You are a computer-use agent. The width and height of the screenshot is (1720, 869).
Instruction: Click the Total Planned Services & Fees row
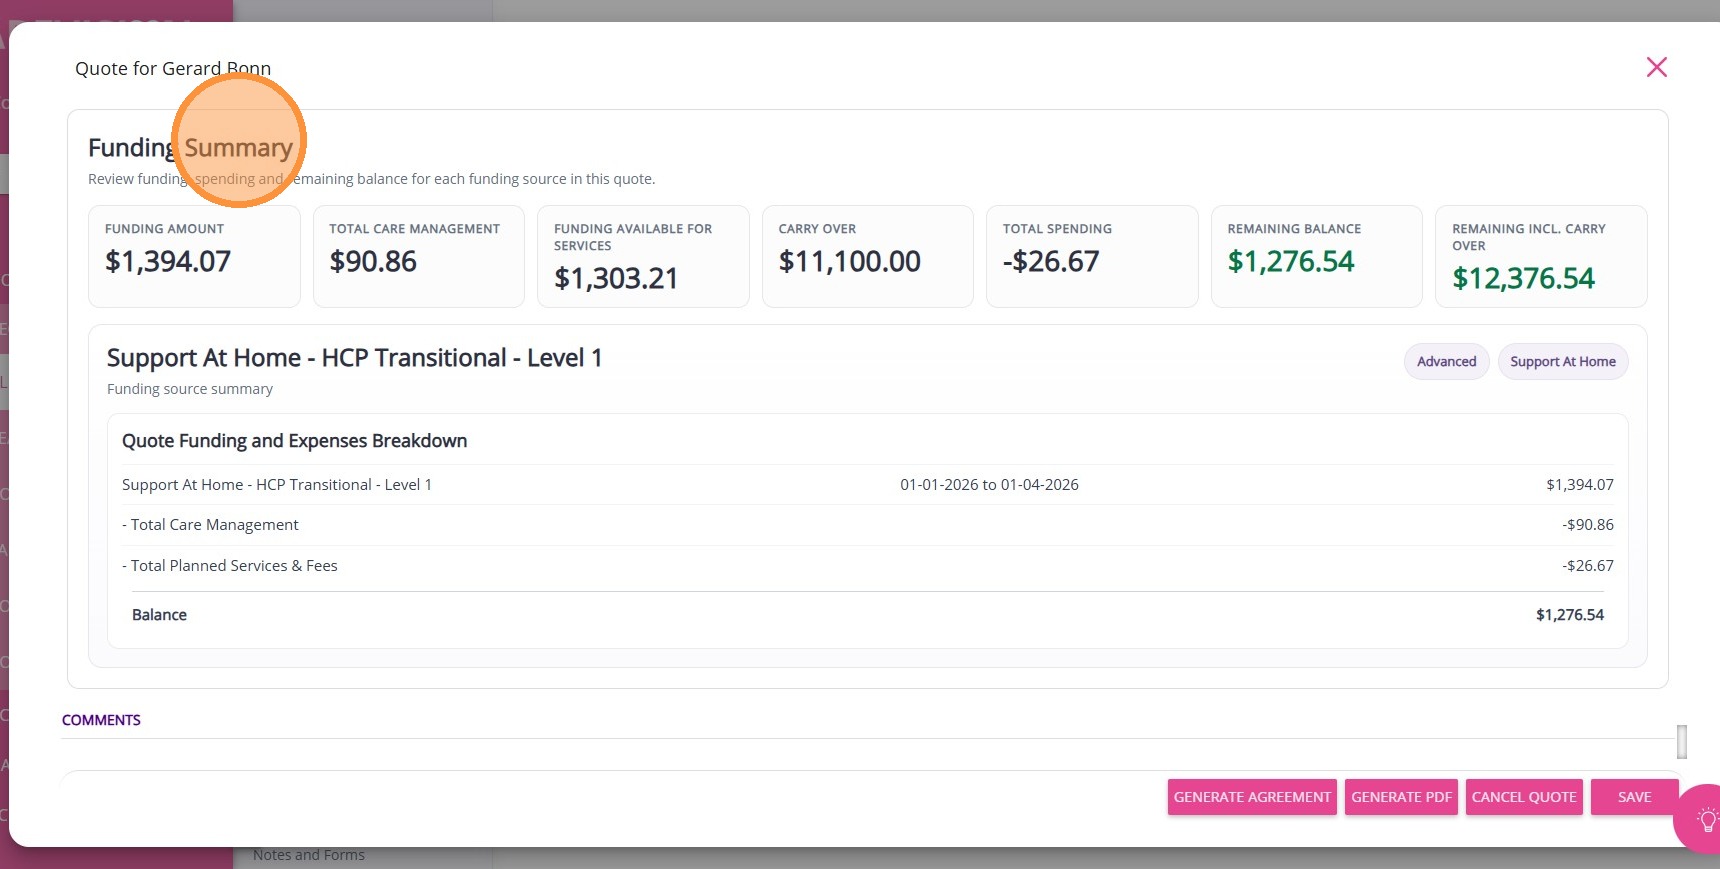pos(867,566)
